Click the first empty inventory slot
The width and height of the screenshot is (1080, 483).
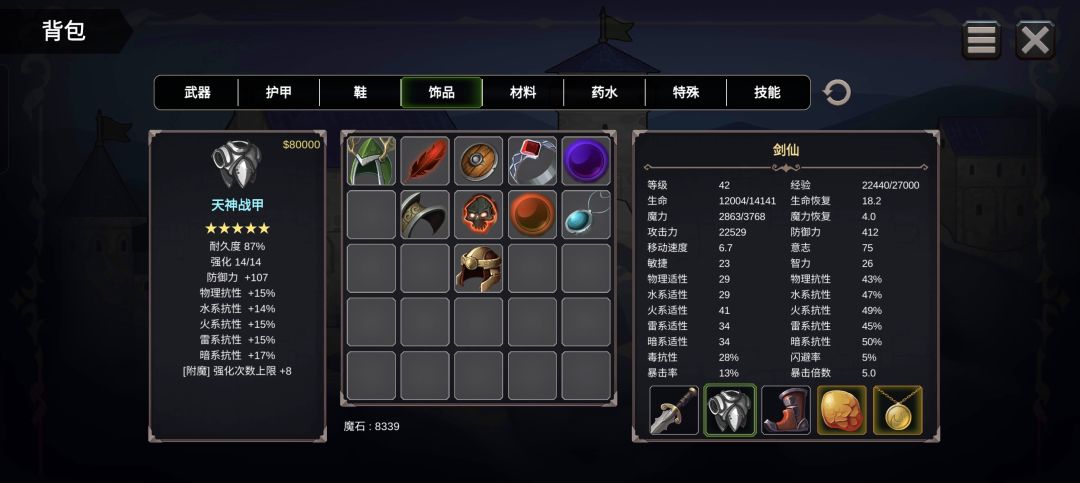coord(371,214)
